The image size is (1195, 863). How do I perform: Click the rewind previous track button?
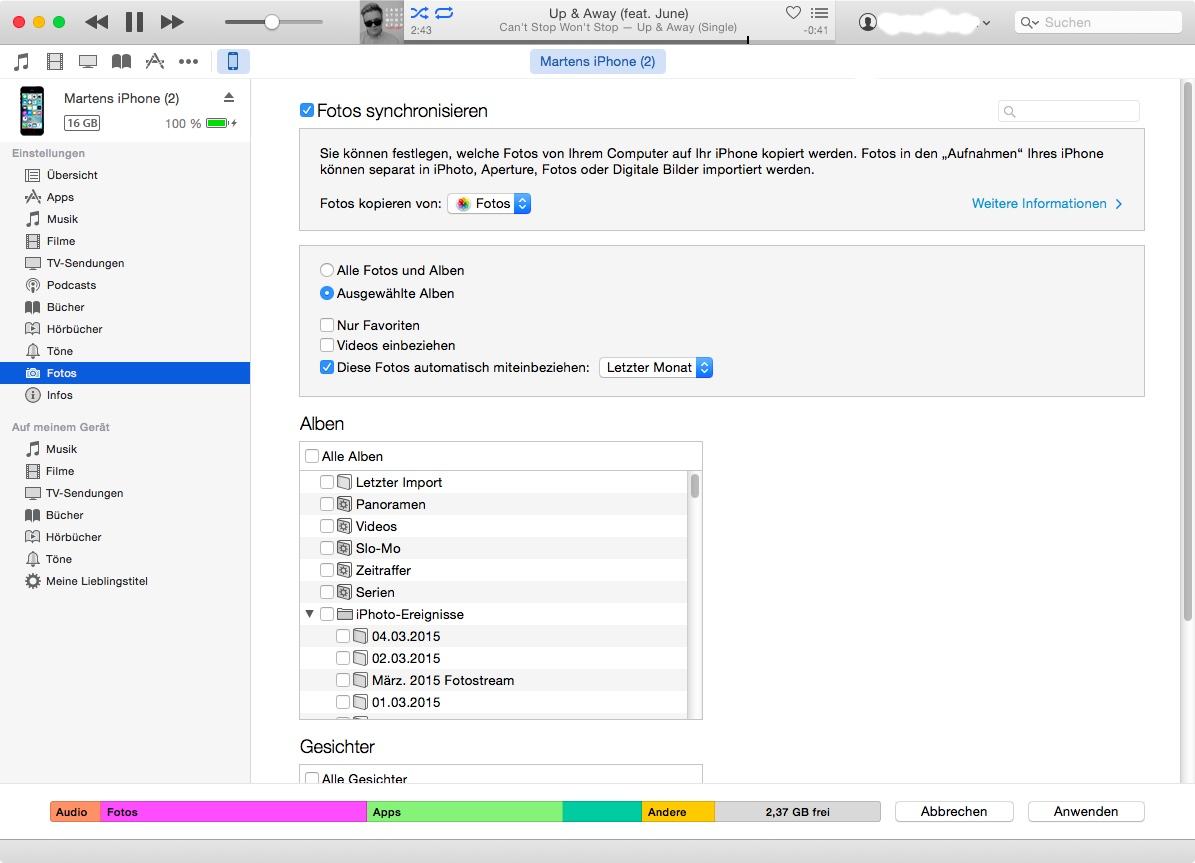coord(97,22)
